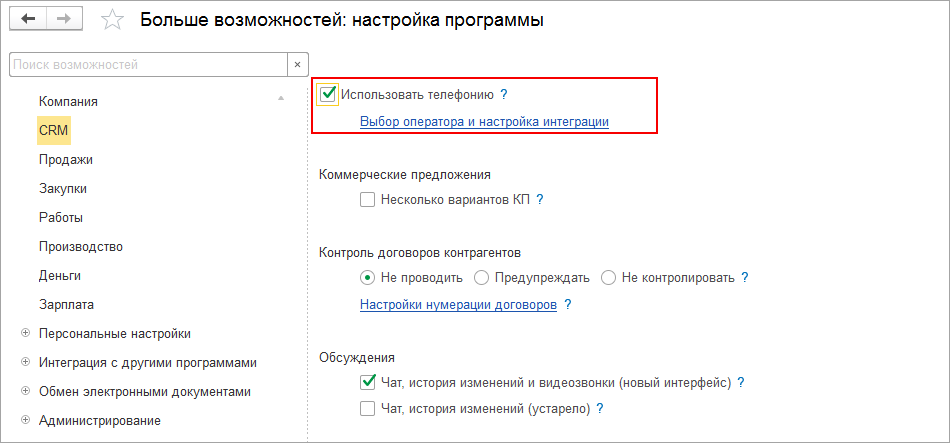
Task: Add page to favorites with star icon
Action: tap(113, 21)
